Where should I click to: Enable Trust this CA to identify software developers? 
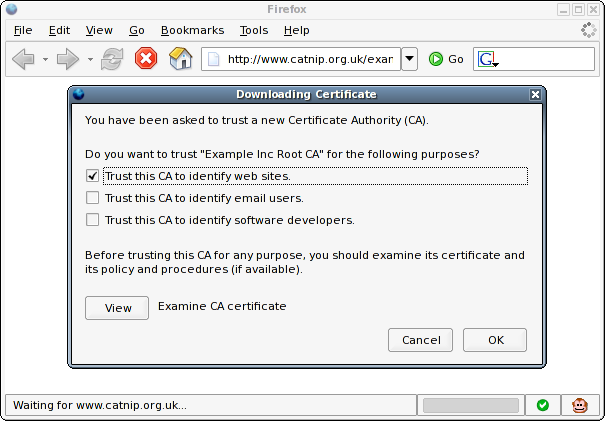[92, 220]
